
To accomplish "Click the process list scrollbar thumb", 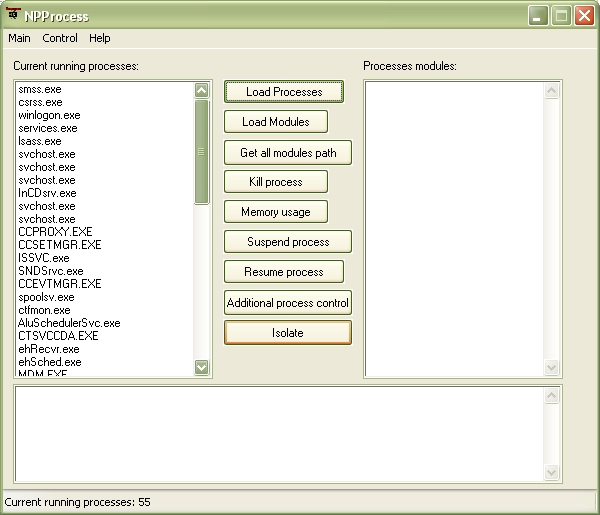I will [202, 152].
